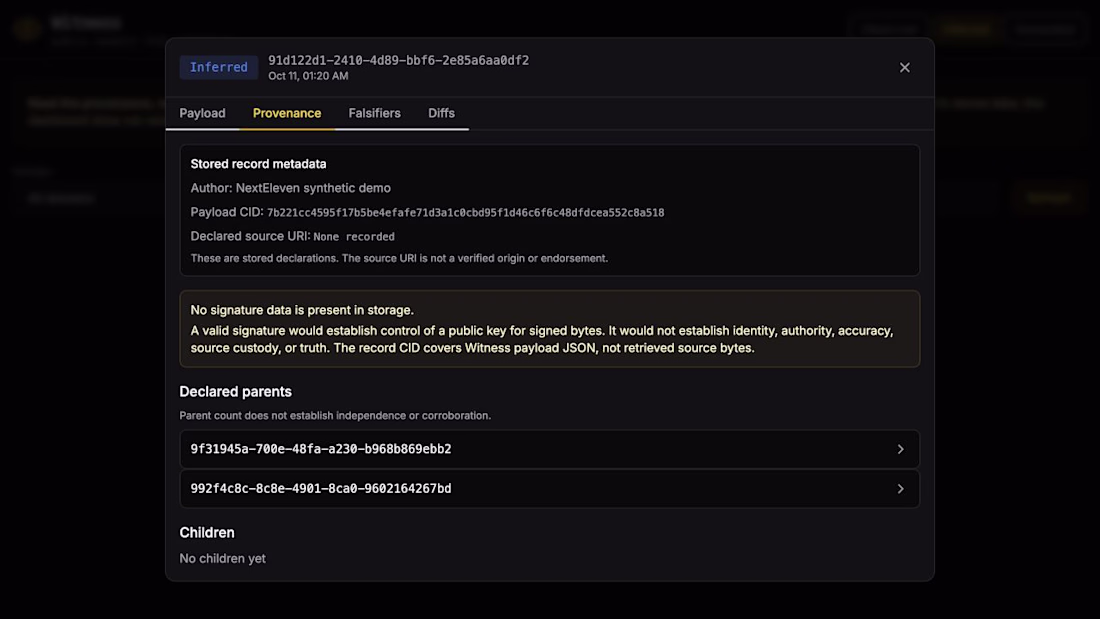Image resolution: width=1100 pixels, height=619 pixels.
Task: Click the 'Declared parents' heading
Action: coord(236,392)
